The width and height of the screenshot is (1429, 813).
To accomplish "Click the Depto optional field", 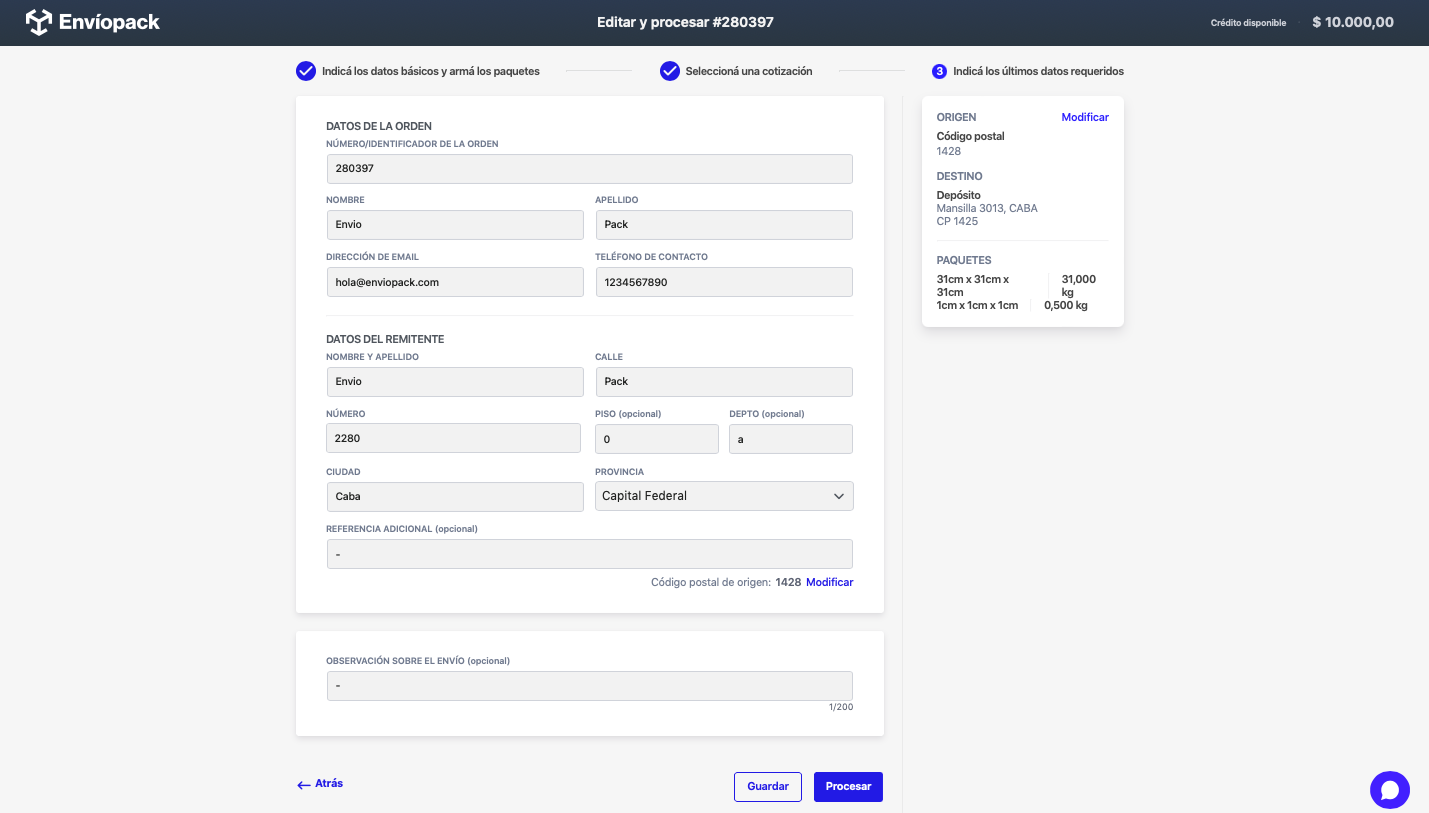I will coord(791,439).
